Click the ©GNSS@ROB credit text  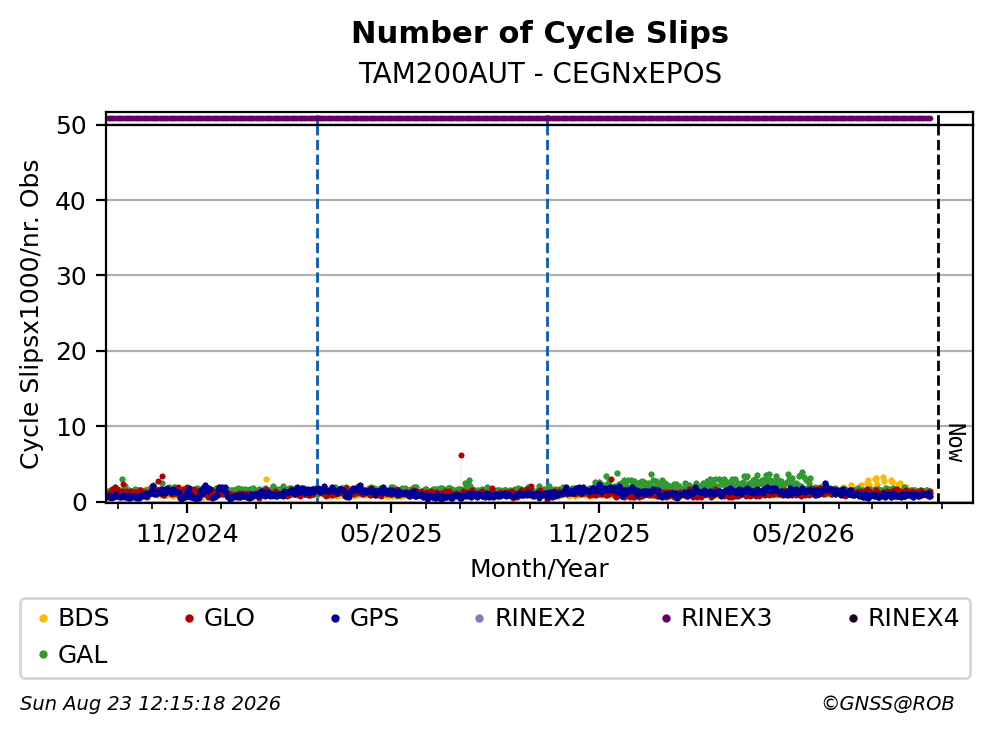point(888,704)
